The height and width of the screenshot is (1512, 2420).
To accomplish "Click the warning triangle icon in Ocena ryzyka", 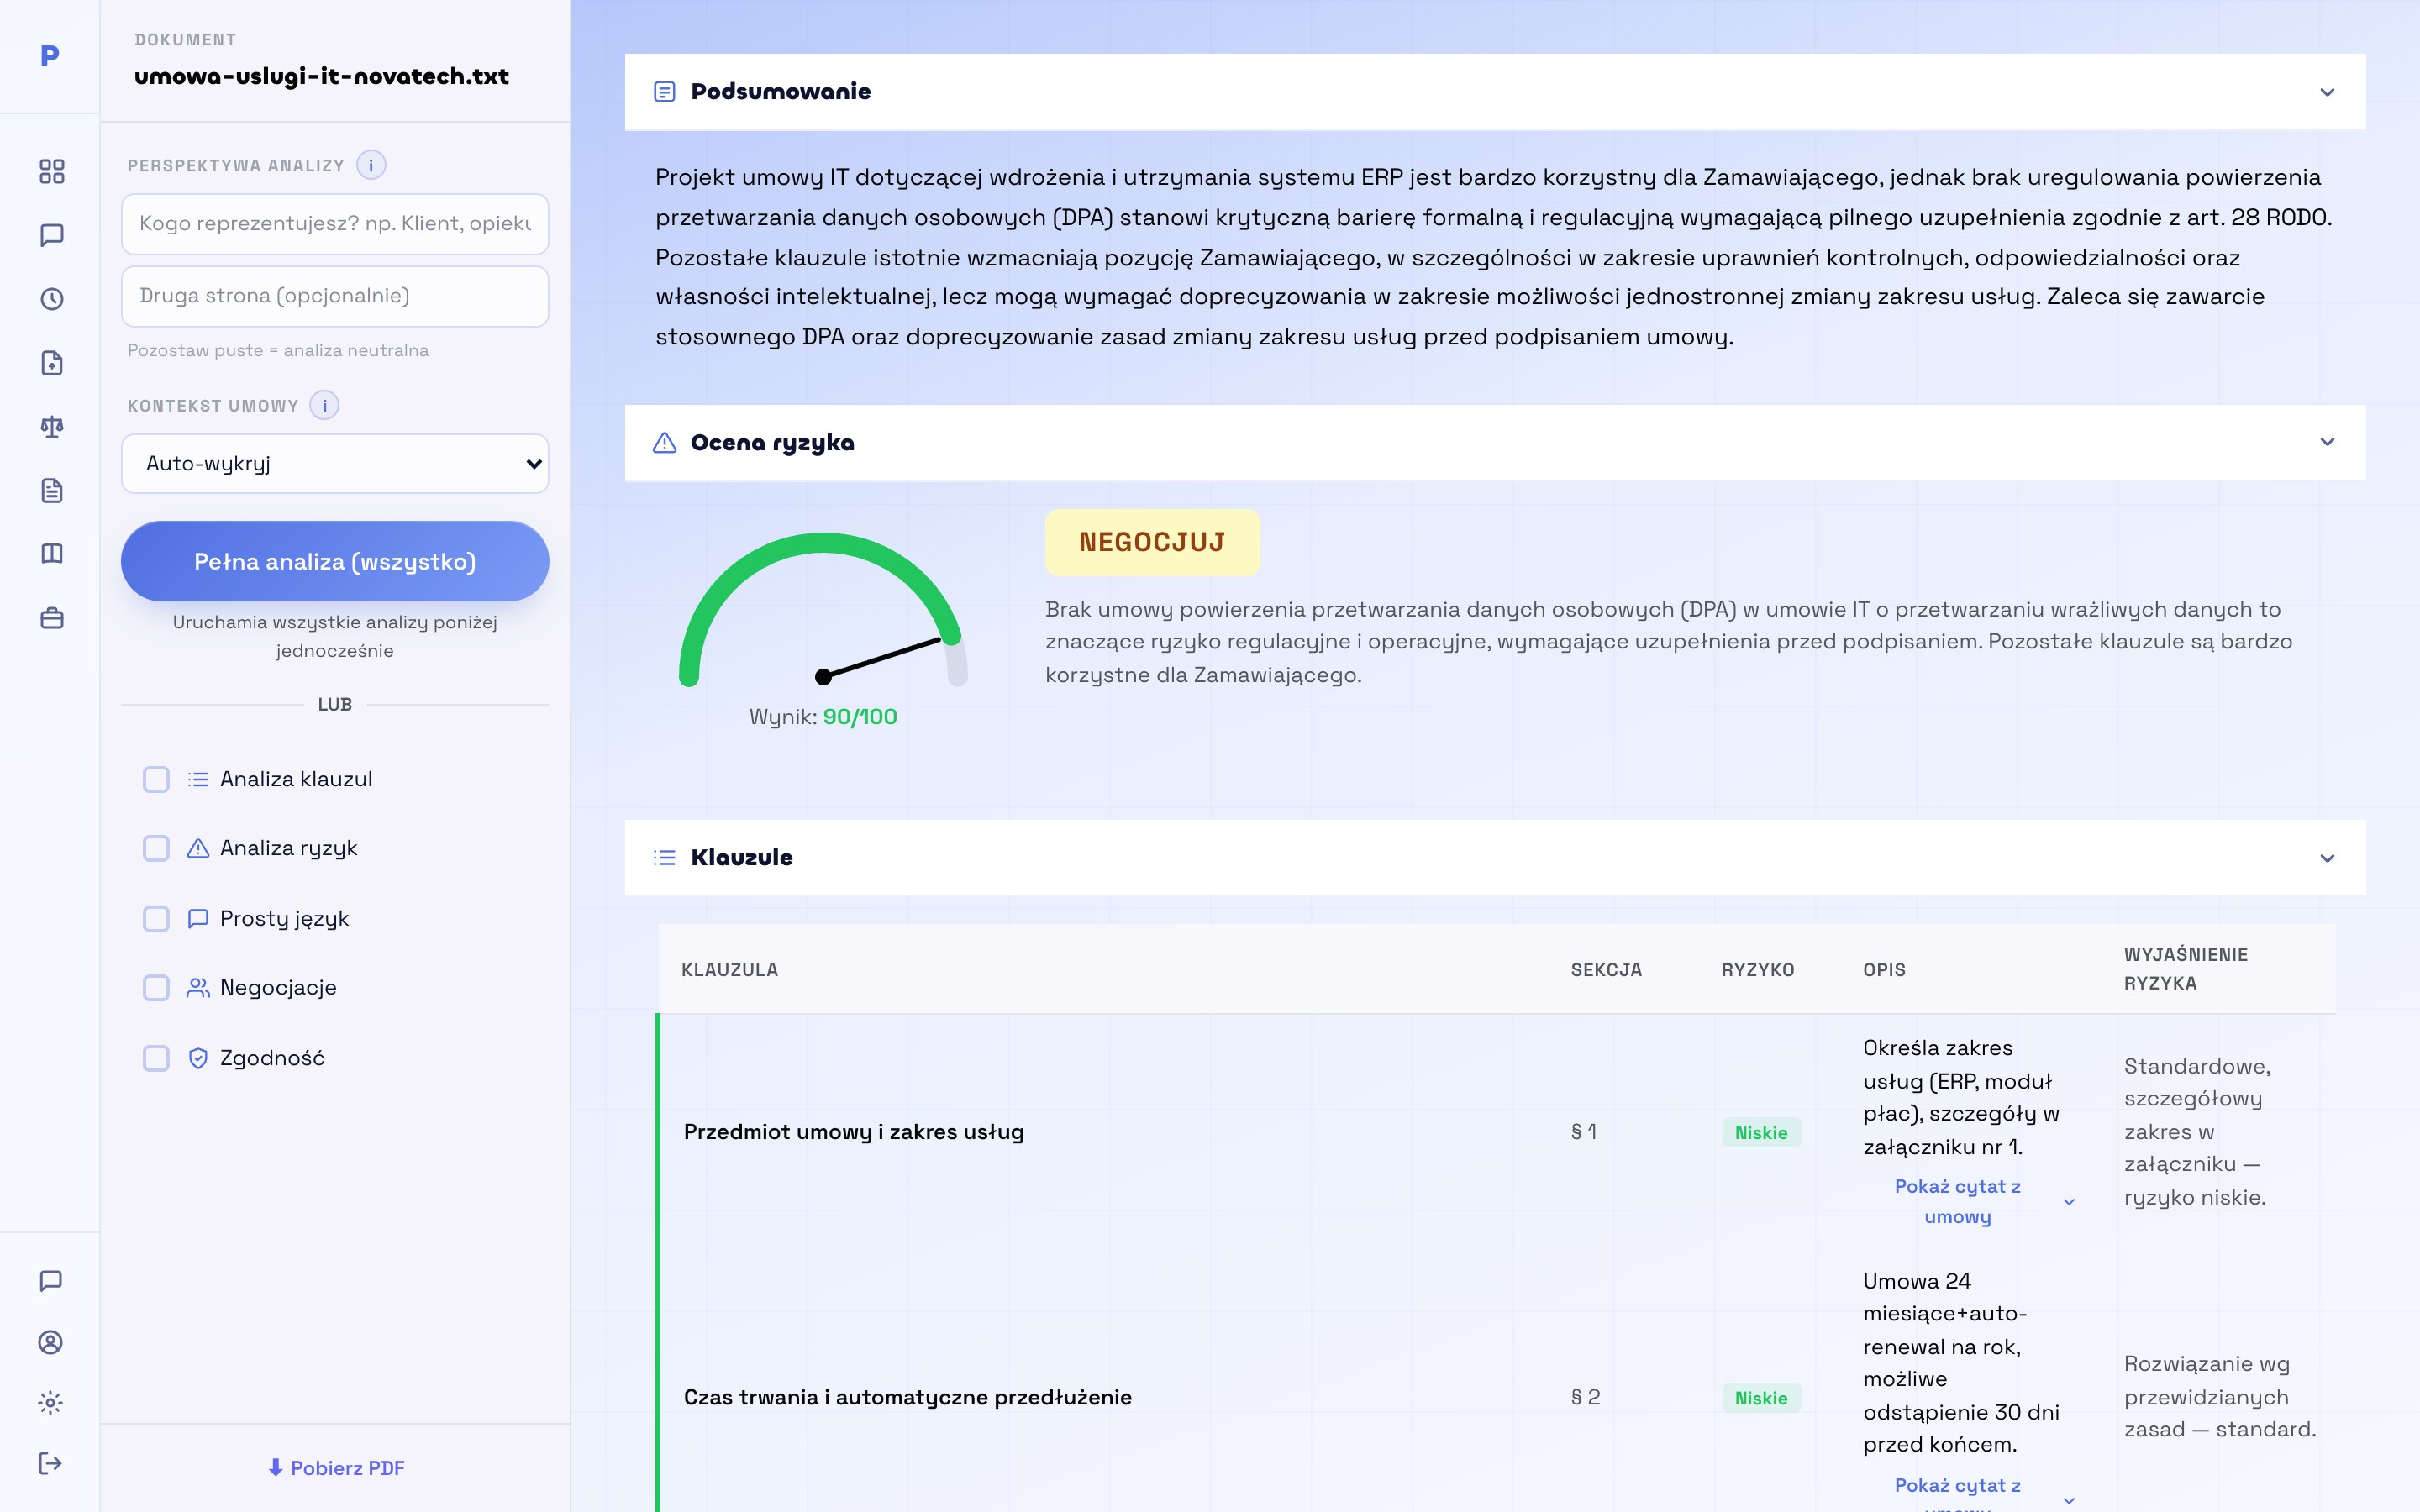I will coord(664,442).
